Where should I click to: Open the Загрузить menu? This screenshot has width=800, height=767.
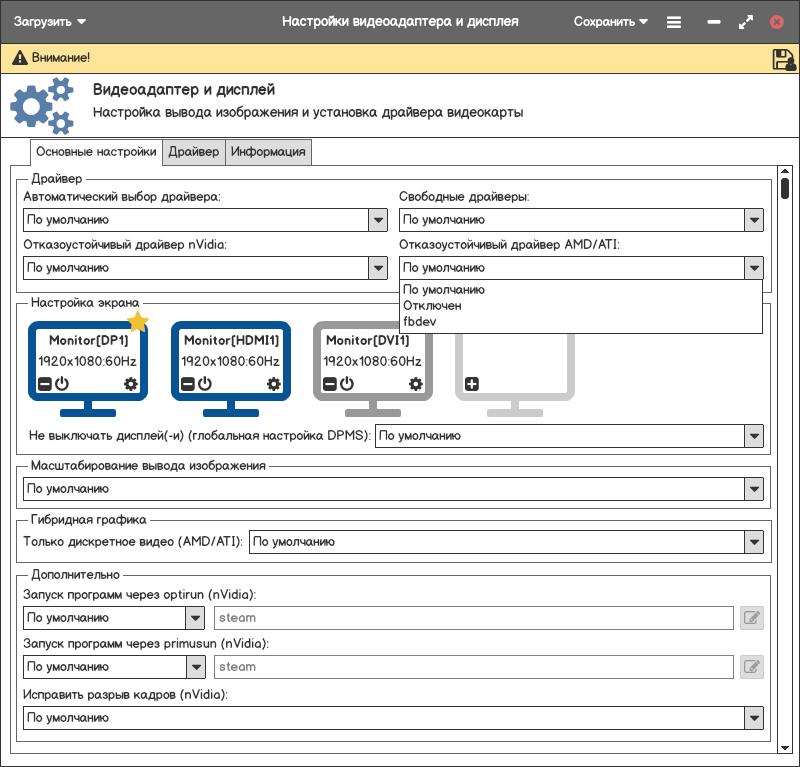[50, 21]
